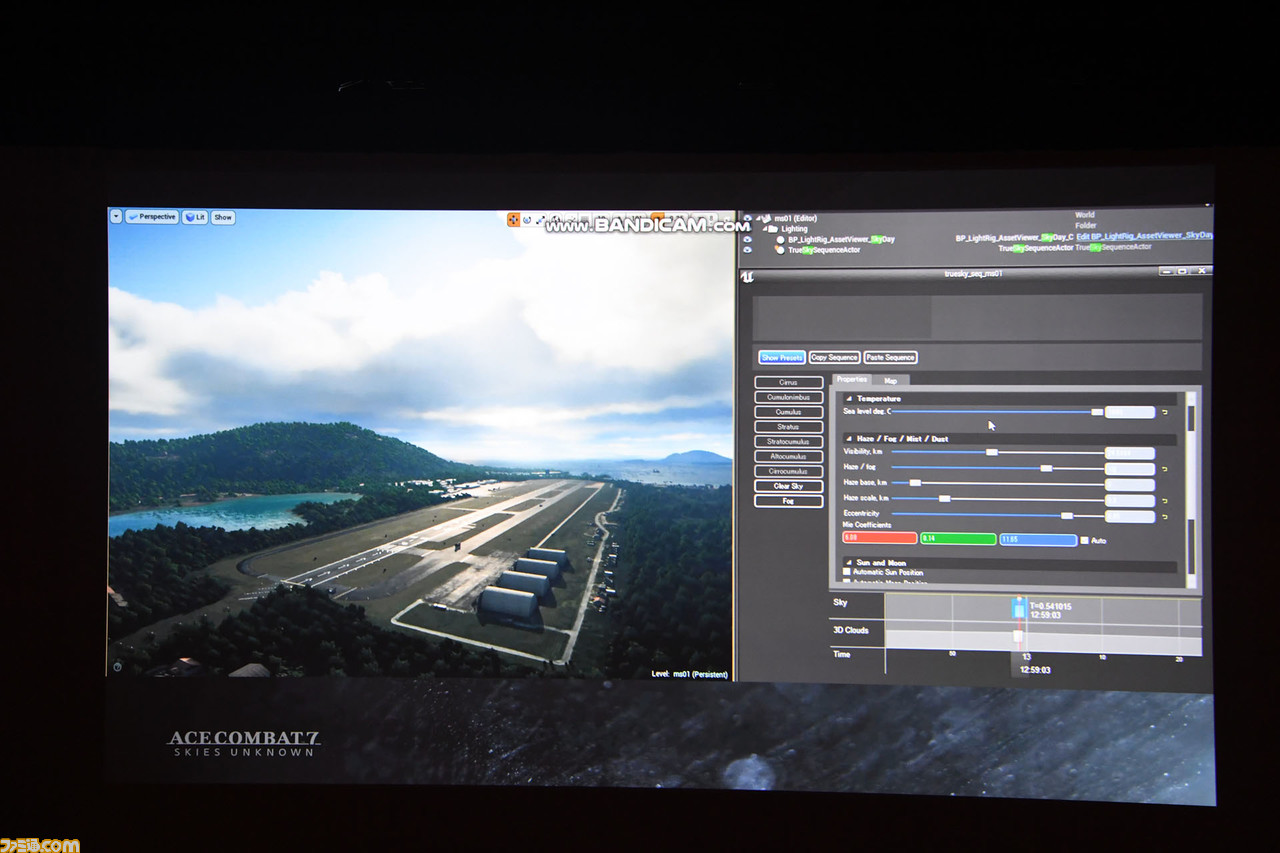Screen dimensions: 1280x853
Task: Collapse the Haze / Fog / Mist / Dust section
Action: [849, 438]
